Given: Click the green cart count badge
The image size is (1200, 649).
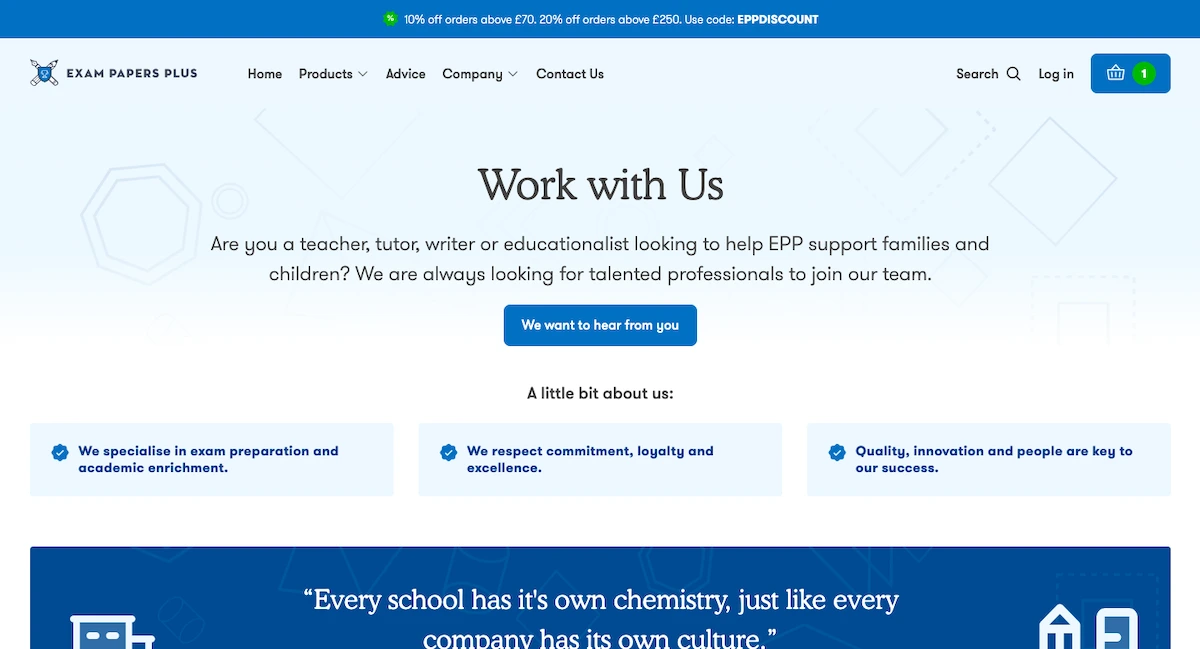Looking at the screenshot, I should pyautogui.click(x=1144, y=73).
